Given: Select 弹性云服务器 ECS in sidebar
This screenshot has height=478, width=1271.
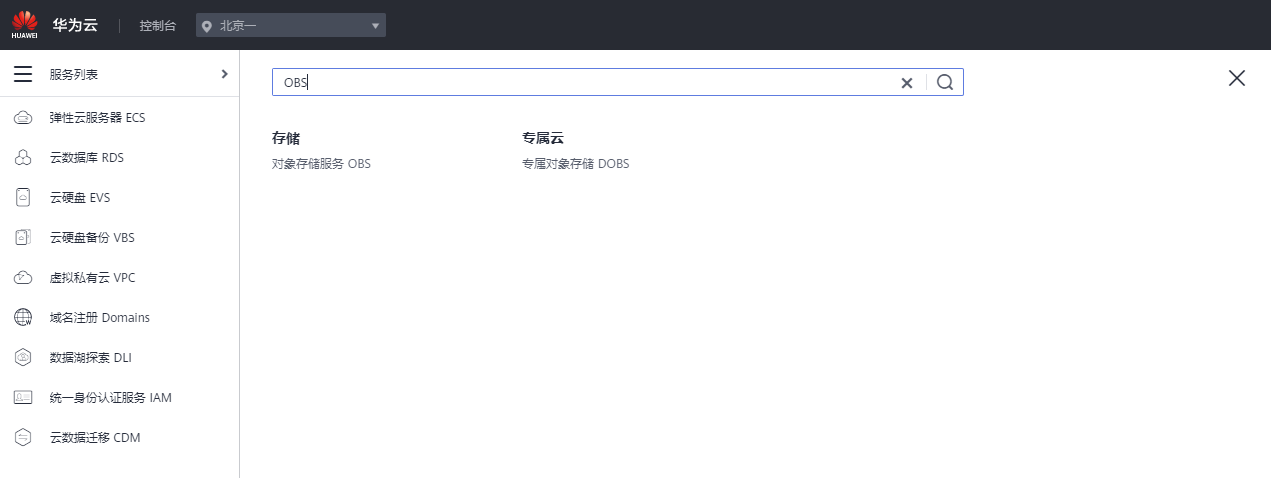Looking at the screenshot, I should (98, 118).
